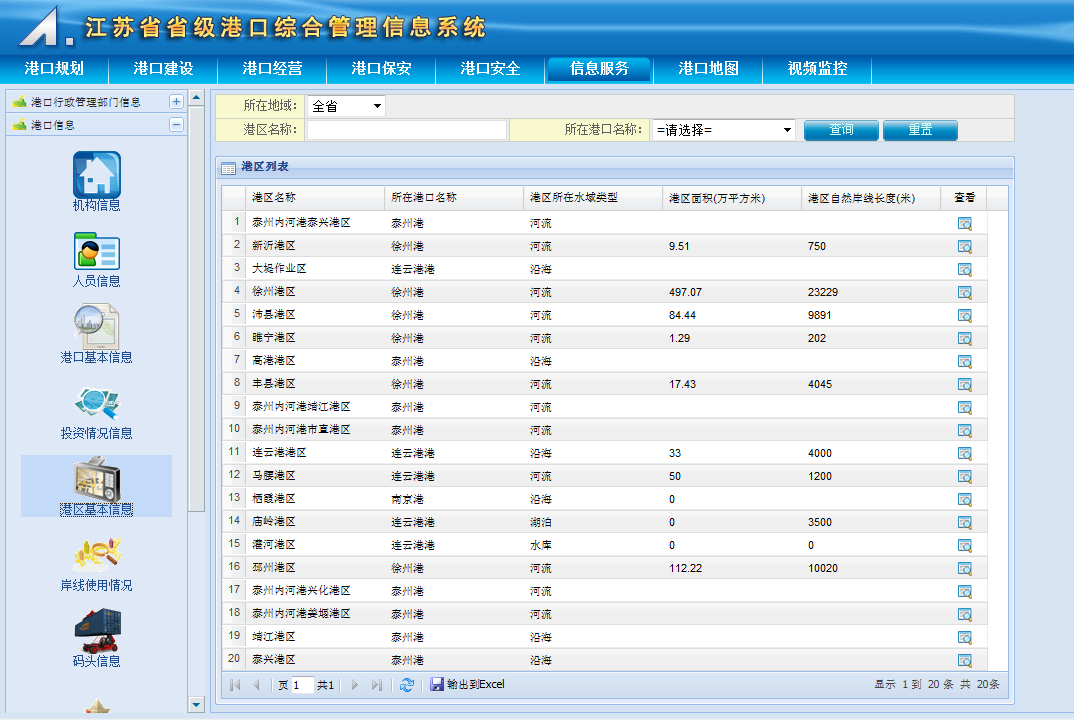Open the 机构信息 house icon
Viewport: 1074px width, 720px height.
coord(96,174)
